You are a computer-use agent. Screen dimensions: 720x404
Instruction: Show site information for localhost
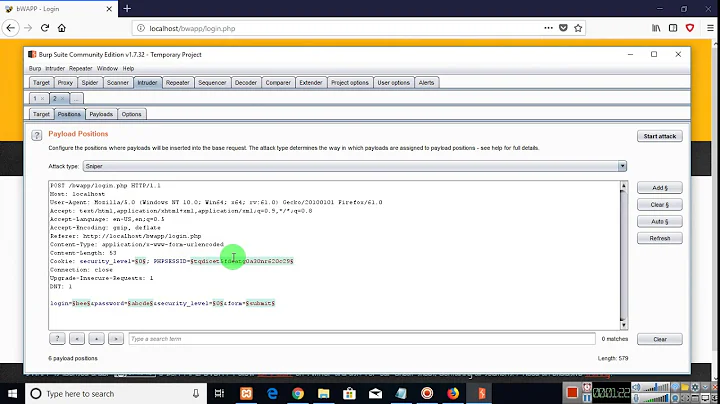tap(141, 28)
